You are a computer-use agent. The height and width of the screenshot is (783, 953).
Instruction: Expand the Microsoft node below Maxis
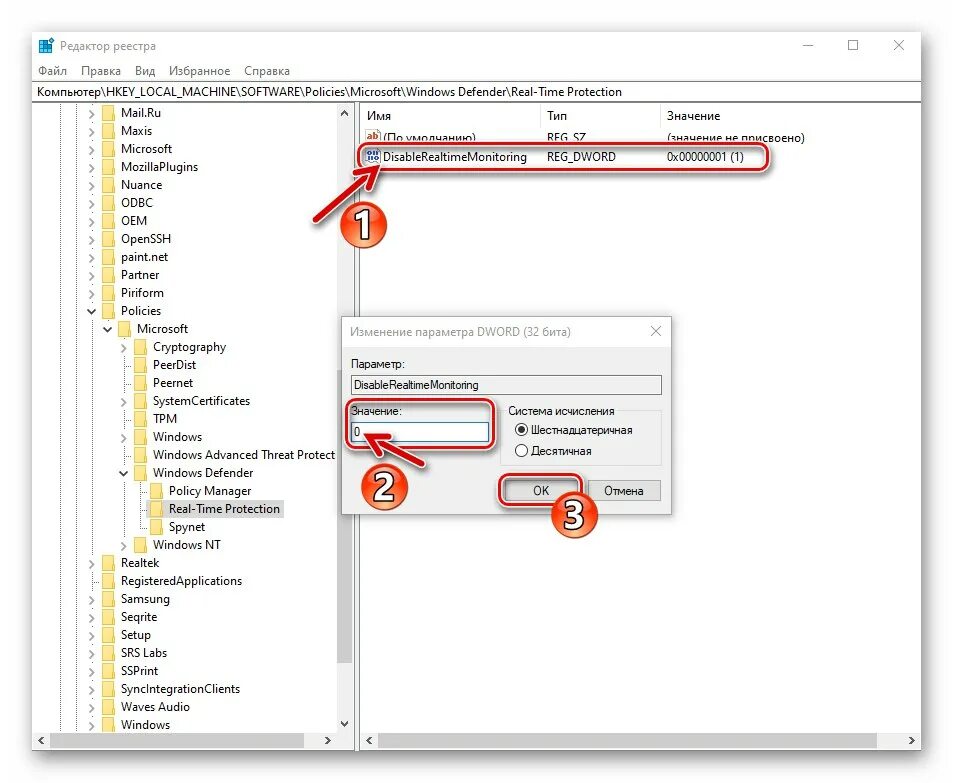click(91, 149)
